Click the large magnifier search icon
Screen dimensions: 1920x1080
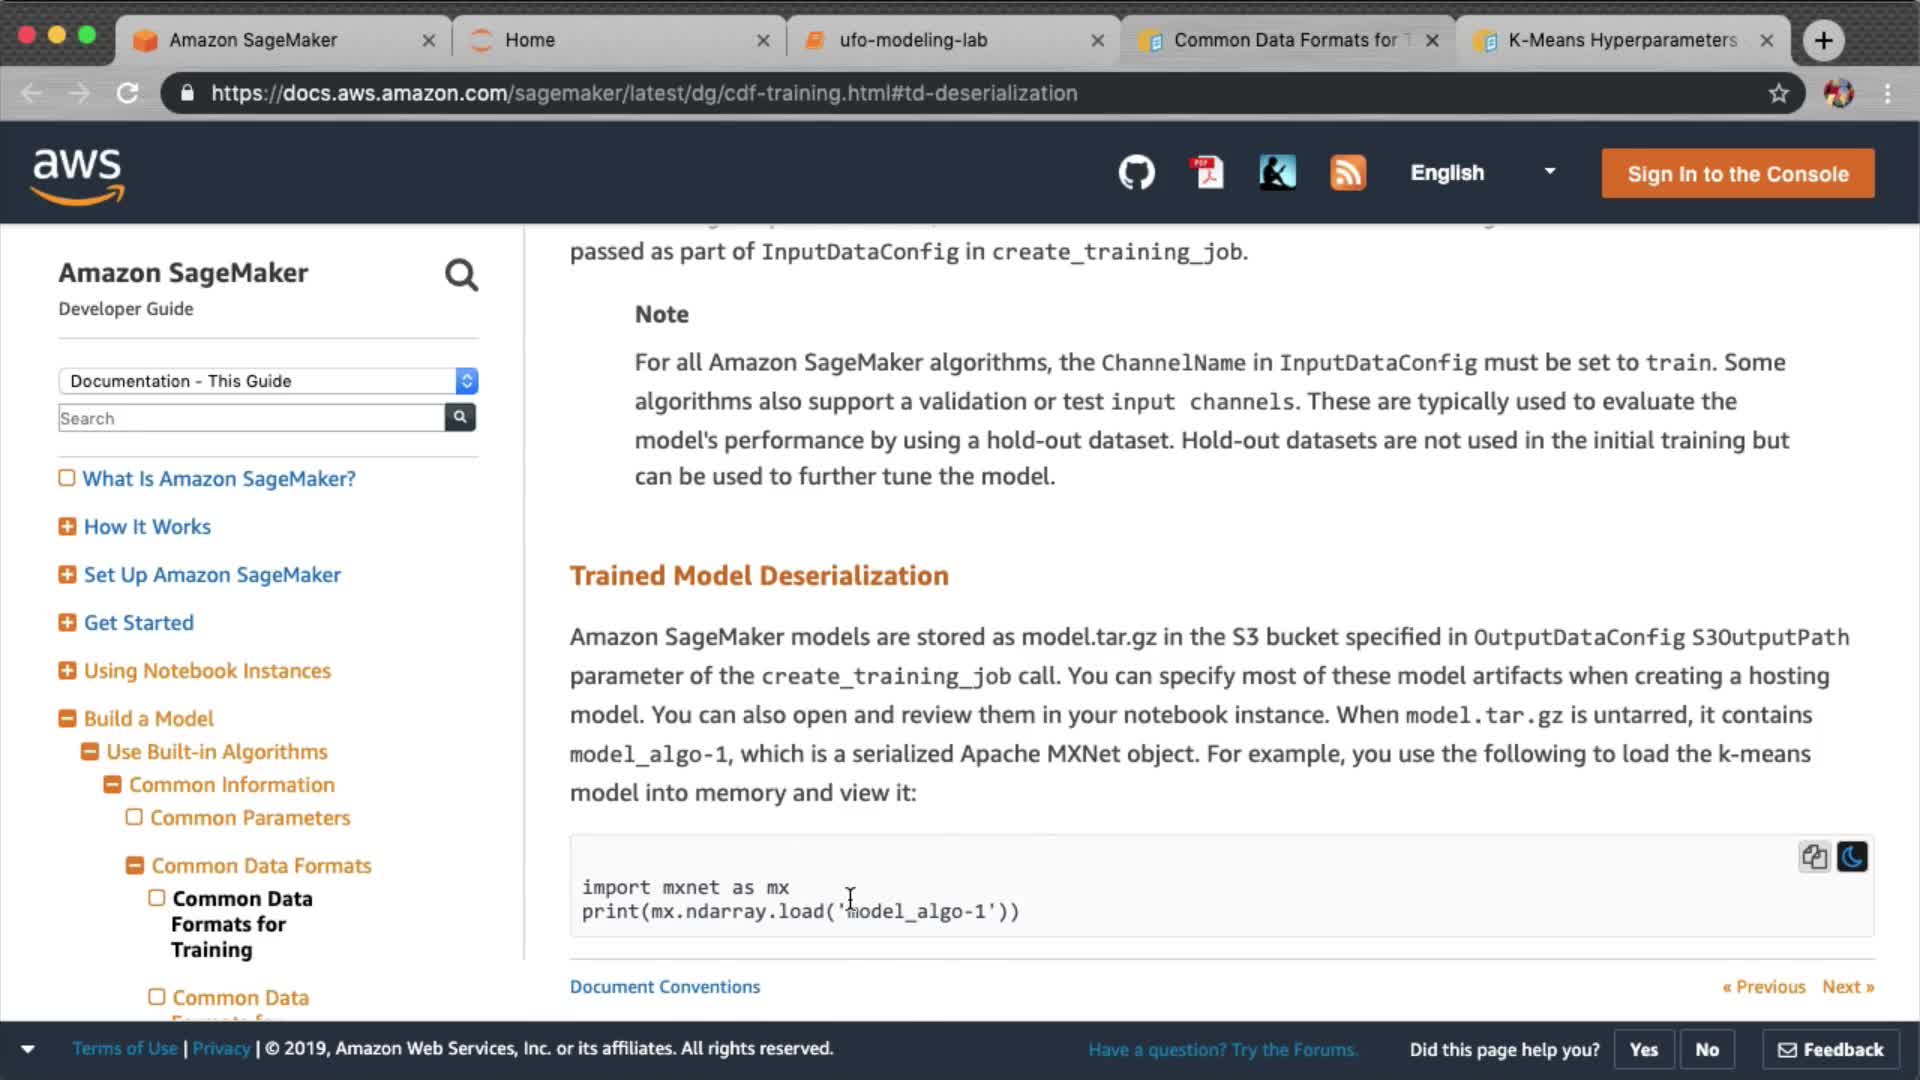(461, 275)
